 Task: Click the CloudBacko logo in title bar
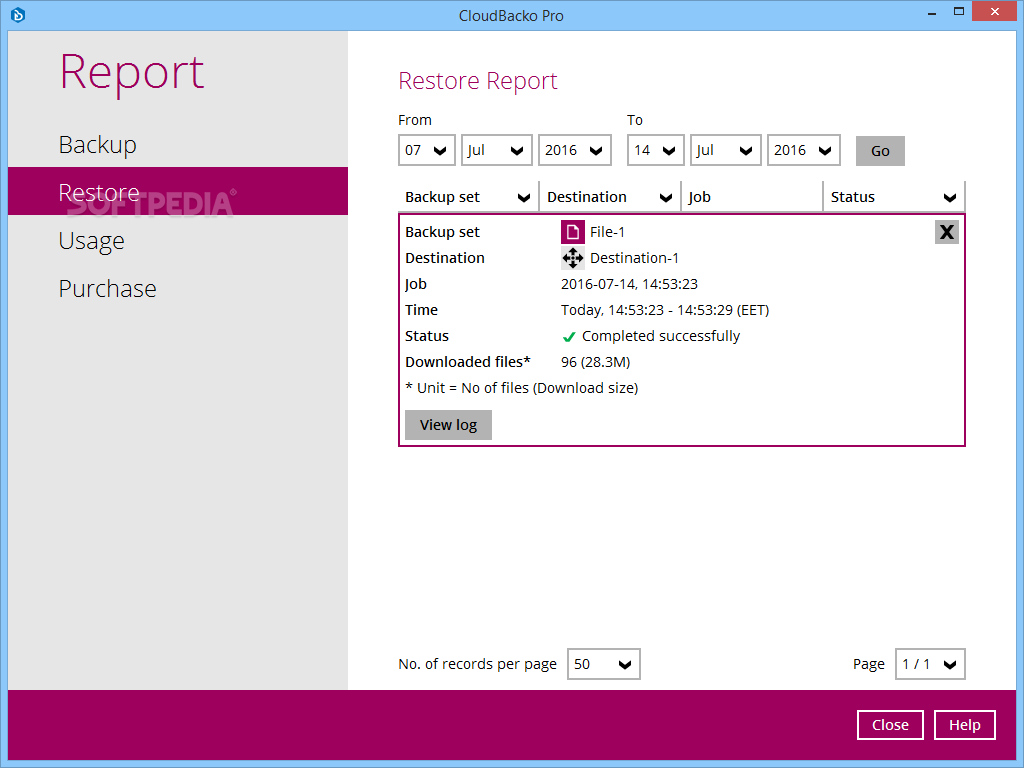click(x=18, y=14)
